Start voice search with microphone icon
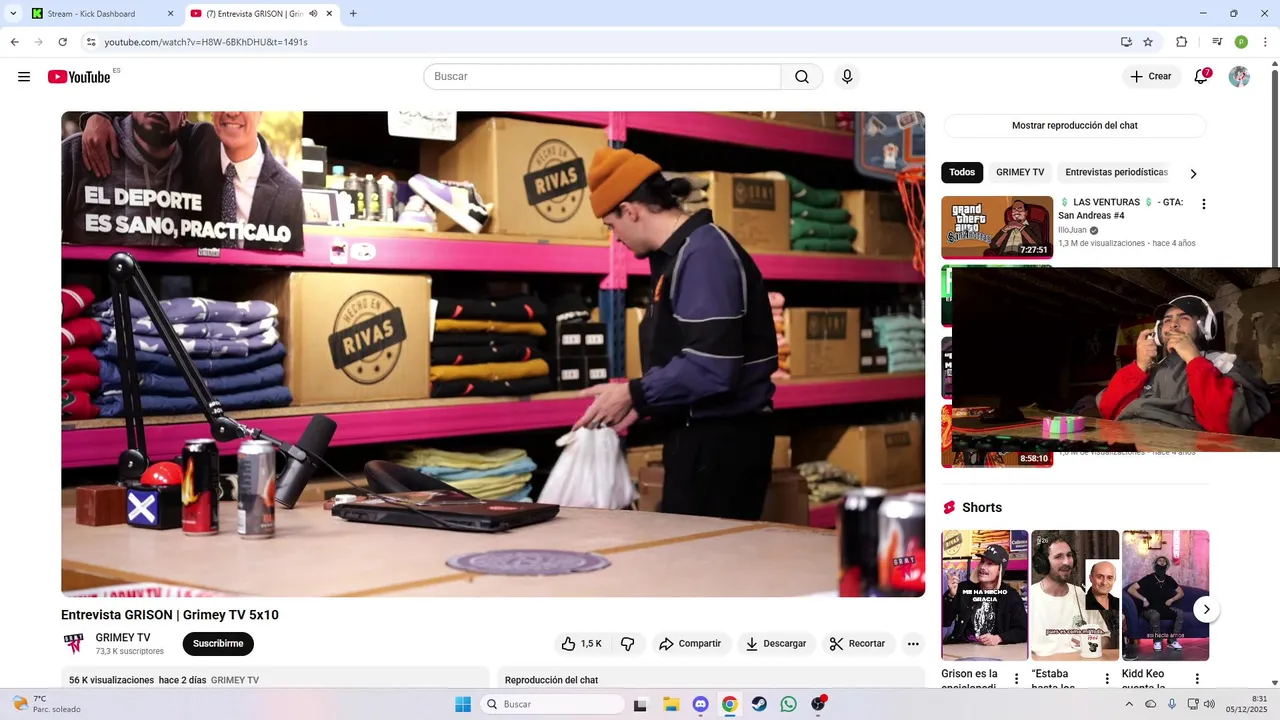1280x720 pixels. pos(847,77)
